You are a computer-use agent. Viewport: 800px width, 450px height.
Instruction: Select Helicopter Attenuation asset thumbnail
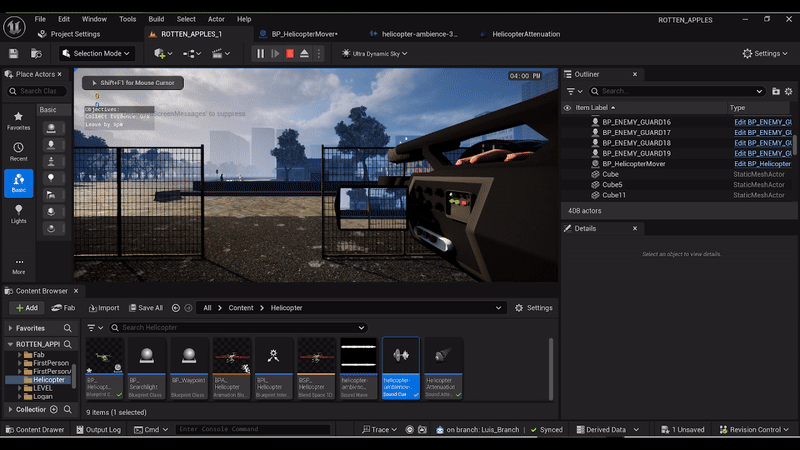[x=443, y=368]
